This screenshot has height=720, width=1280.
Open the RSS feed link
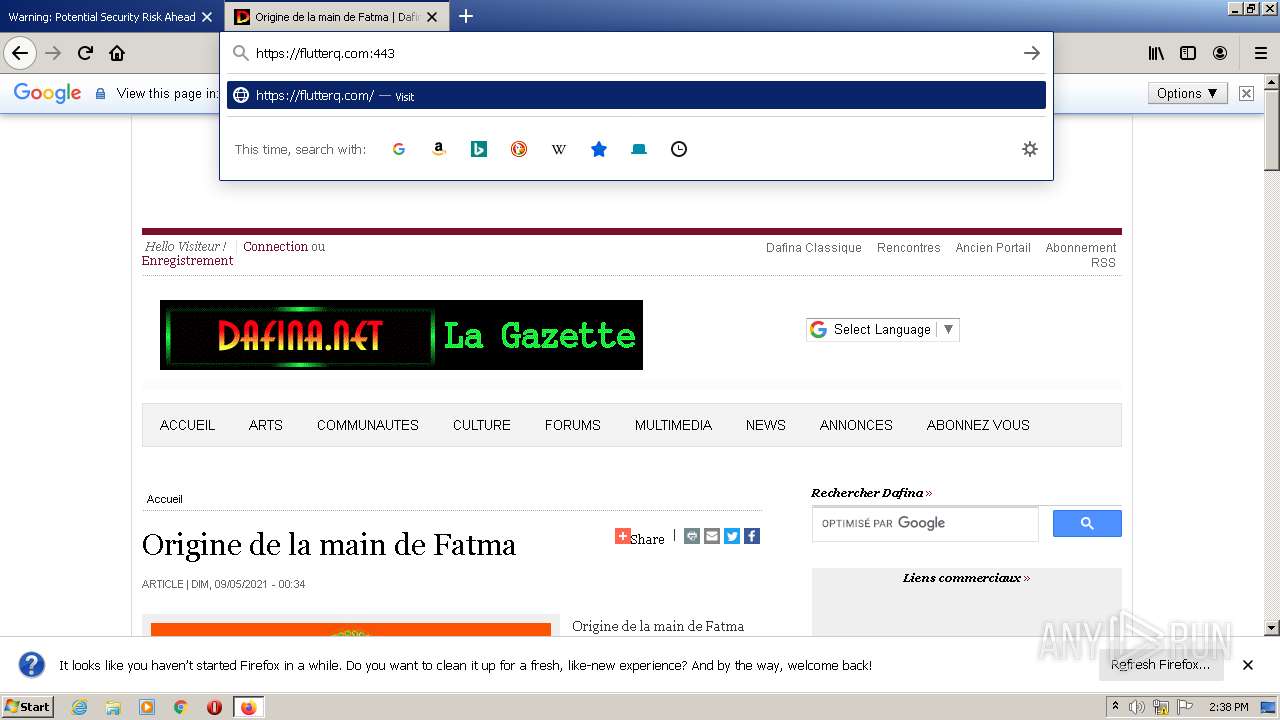tap(1103, 263)
